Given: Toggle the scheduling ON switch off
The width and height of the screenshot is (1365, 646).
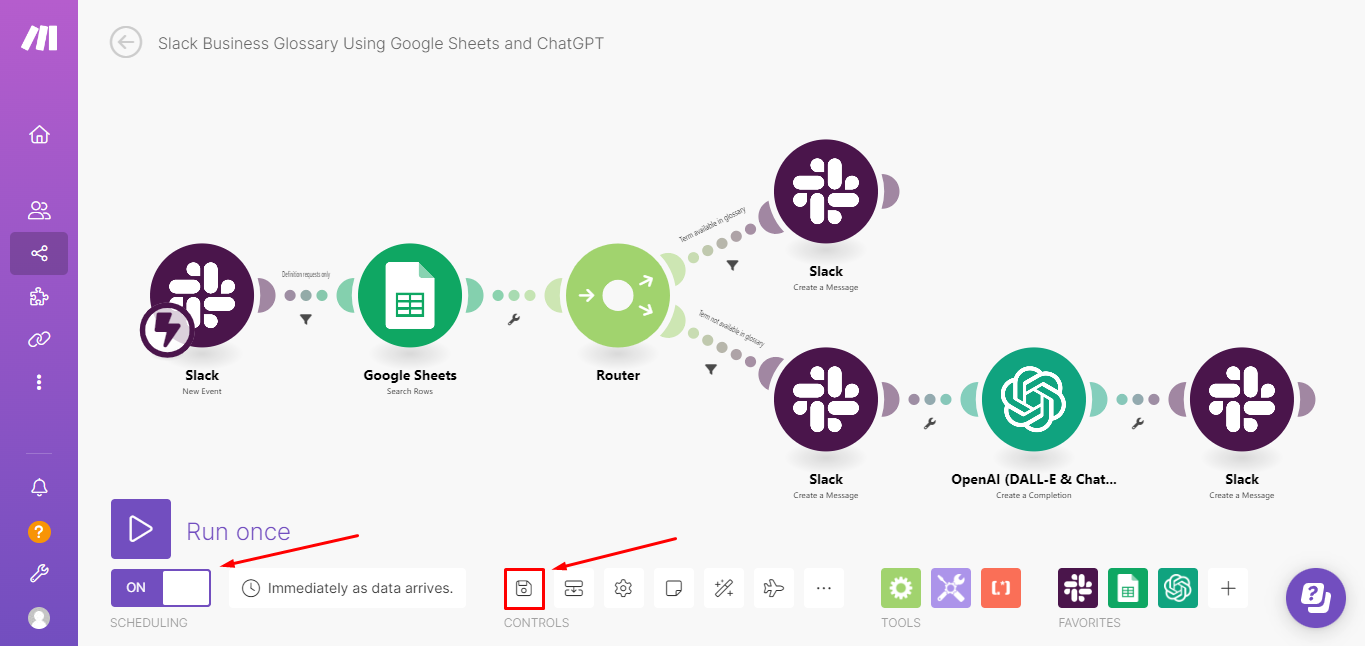Looking at the screenshot, I should pyautogui.click(x=161, y=588).
